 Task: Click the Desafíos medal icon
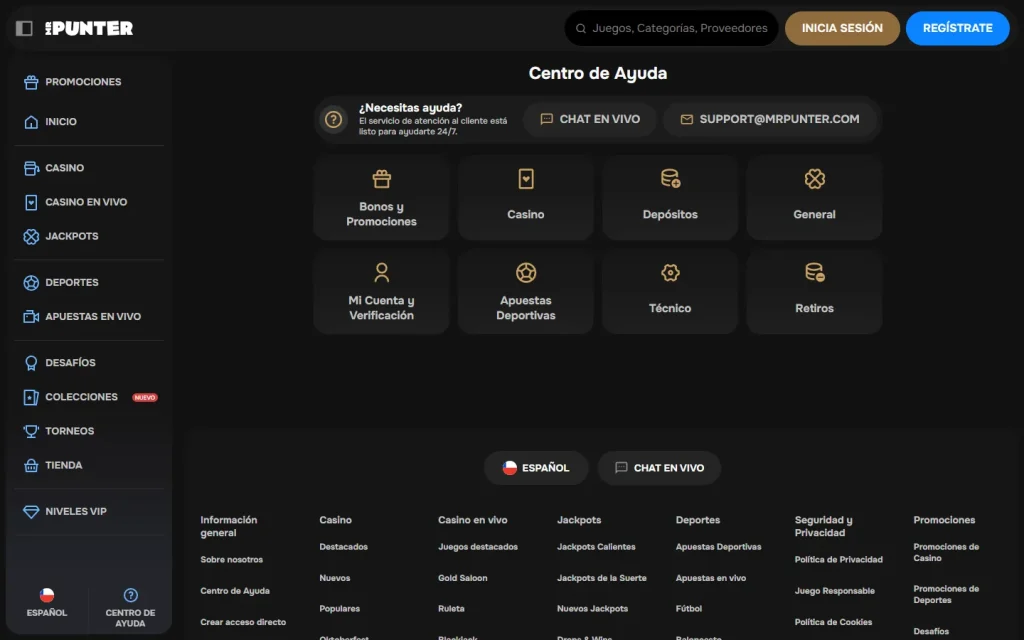tap(31, 363)
